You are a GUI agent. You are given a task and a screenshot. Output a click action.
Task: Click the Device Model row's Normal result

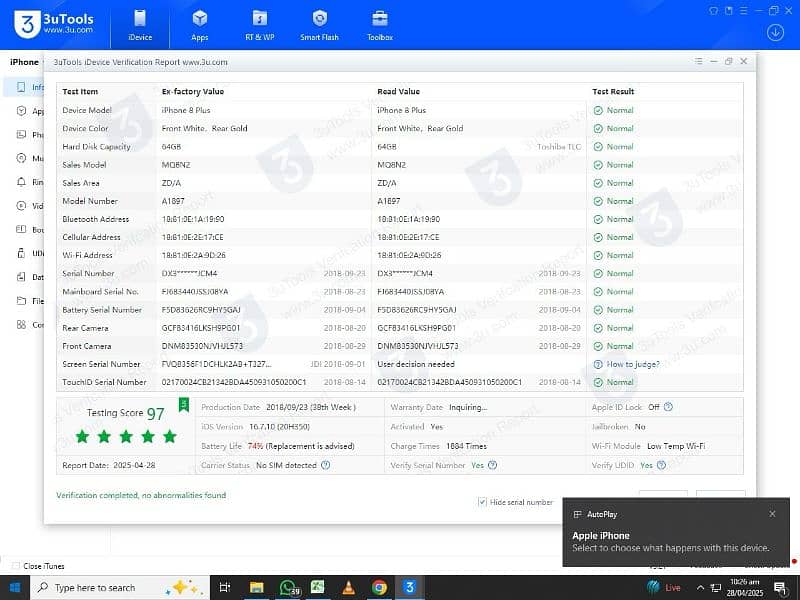coord(613,110)
